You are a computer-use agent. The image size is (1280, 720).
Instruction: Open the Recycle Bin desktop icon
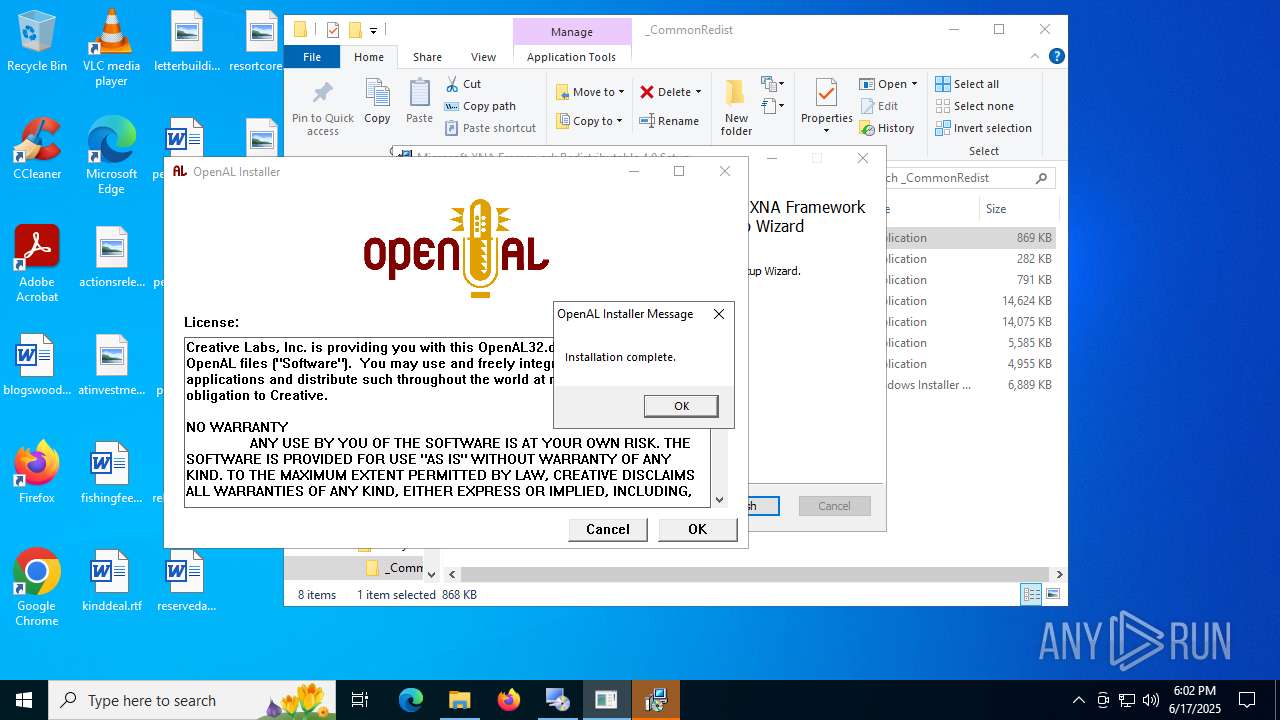[37, 42]
